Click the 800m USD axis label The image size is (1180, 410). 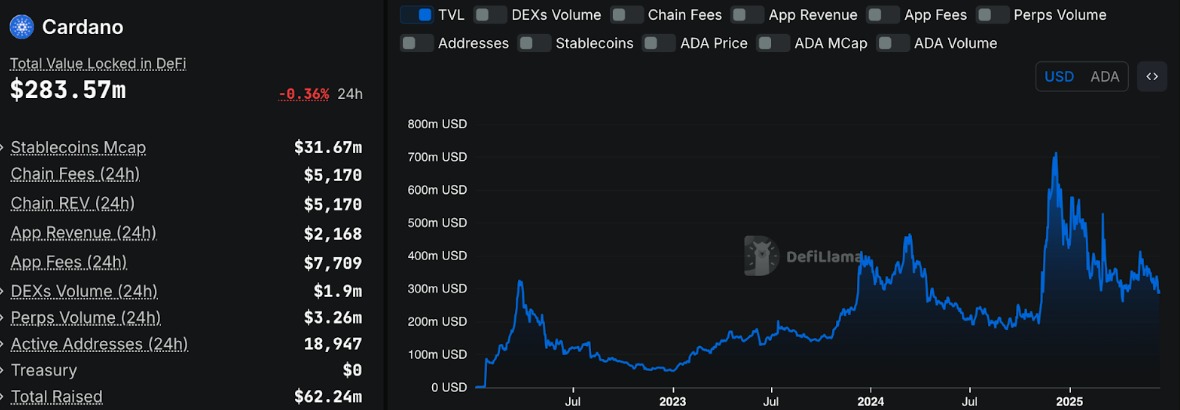click(x=437, y=124)
